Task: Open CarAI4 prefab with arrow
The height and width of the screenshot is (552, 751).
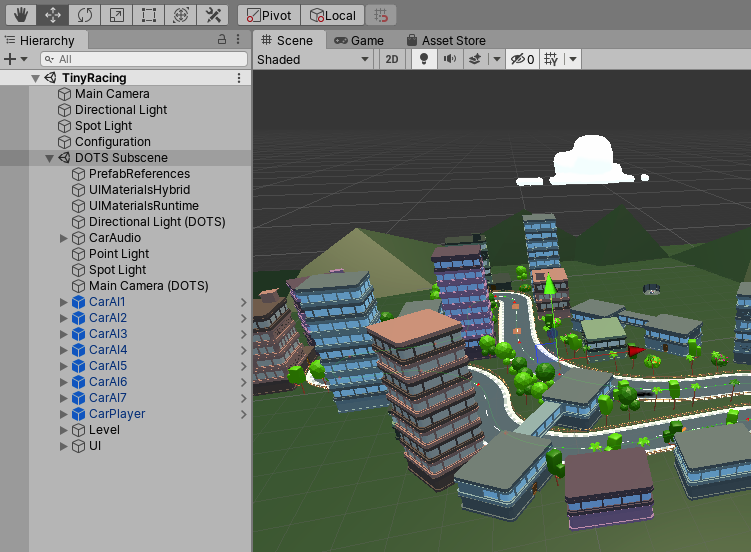Action: tap(243, 350)
